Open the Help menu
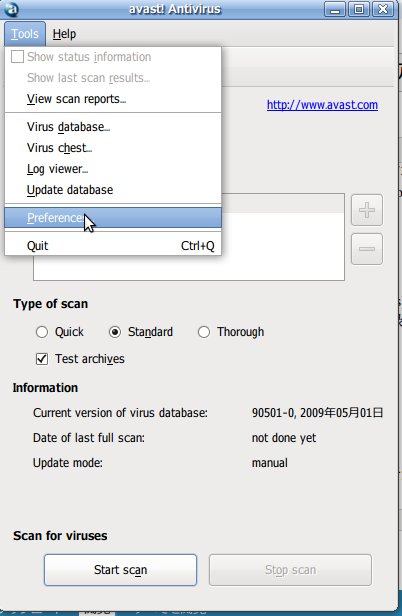The image size is (402, 616). click(x=64, y=34)
